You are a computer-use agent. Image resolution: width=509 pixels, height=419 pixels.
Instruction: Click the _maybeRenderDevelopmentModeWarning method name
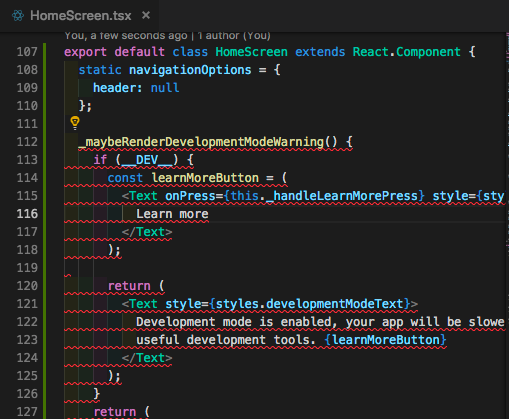click(x=201, y=142)
